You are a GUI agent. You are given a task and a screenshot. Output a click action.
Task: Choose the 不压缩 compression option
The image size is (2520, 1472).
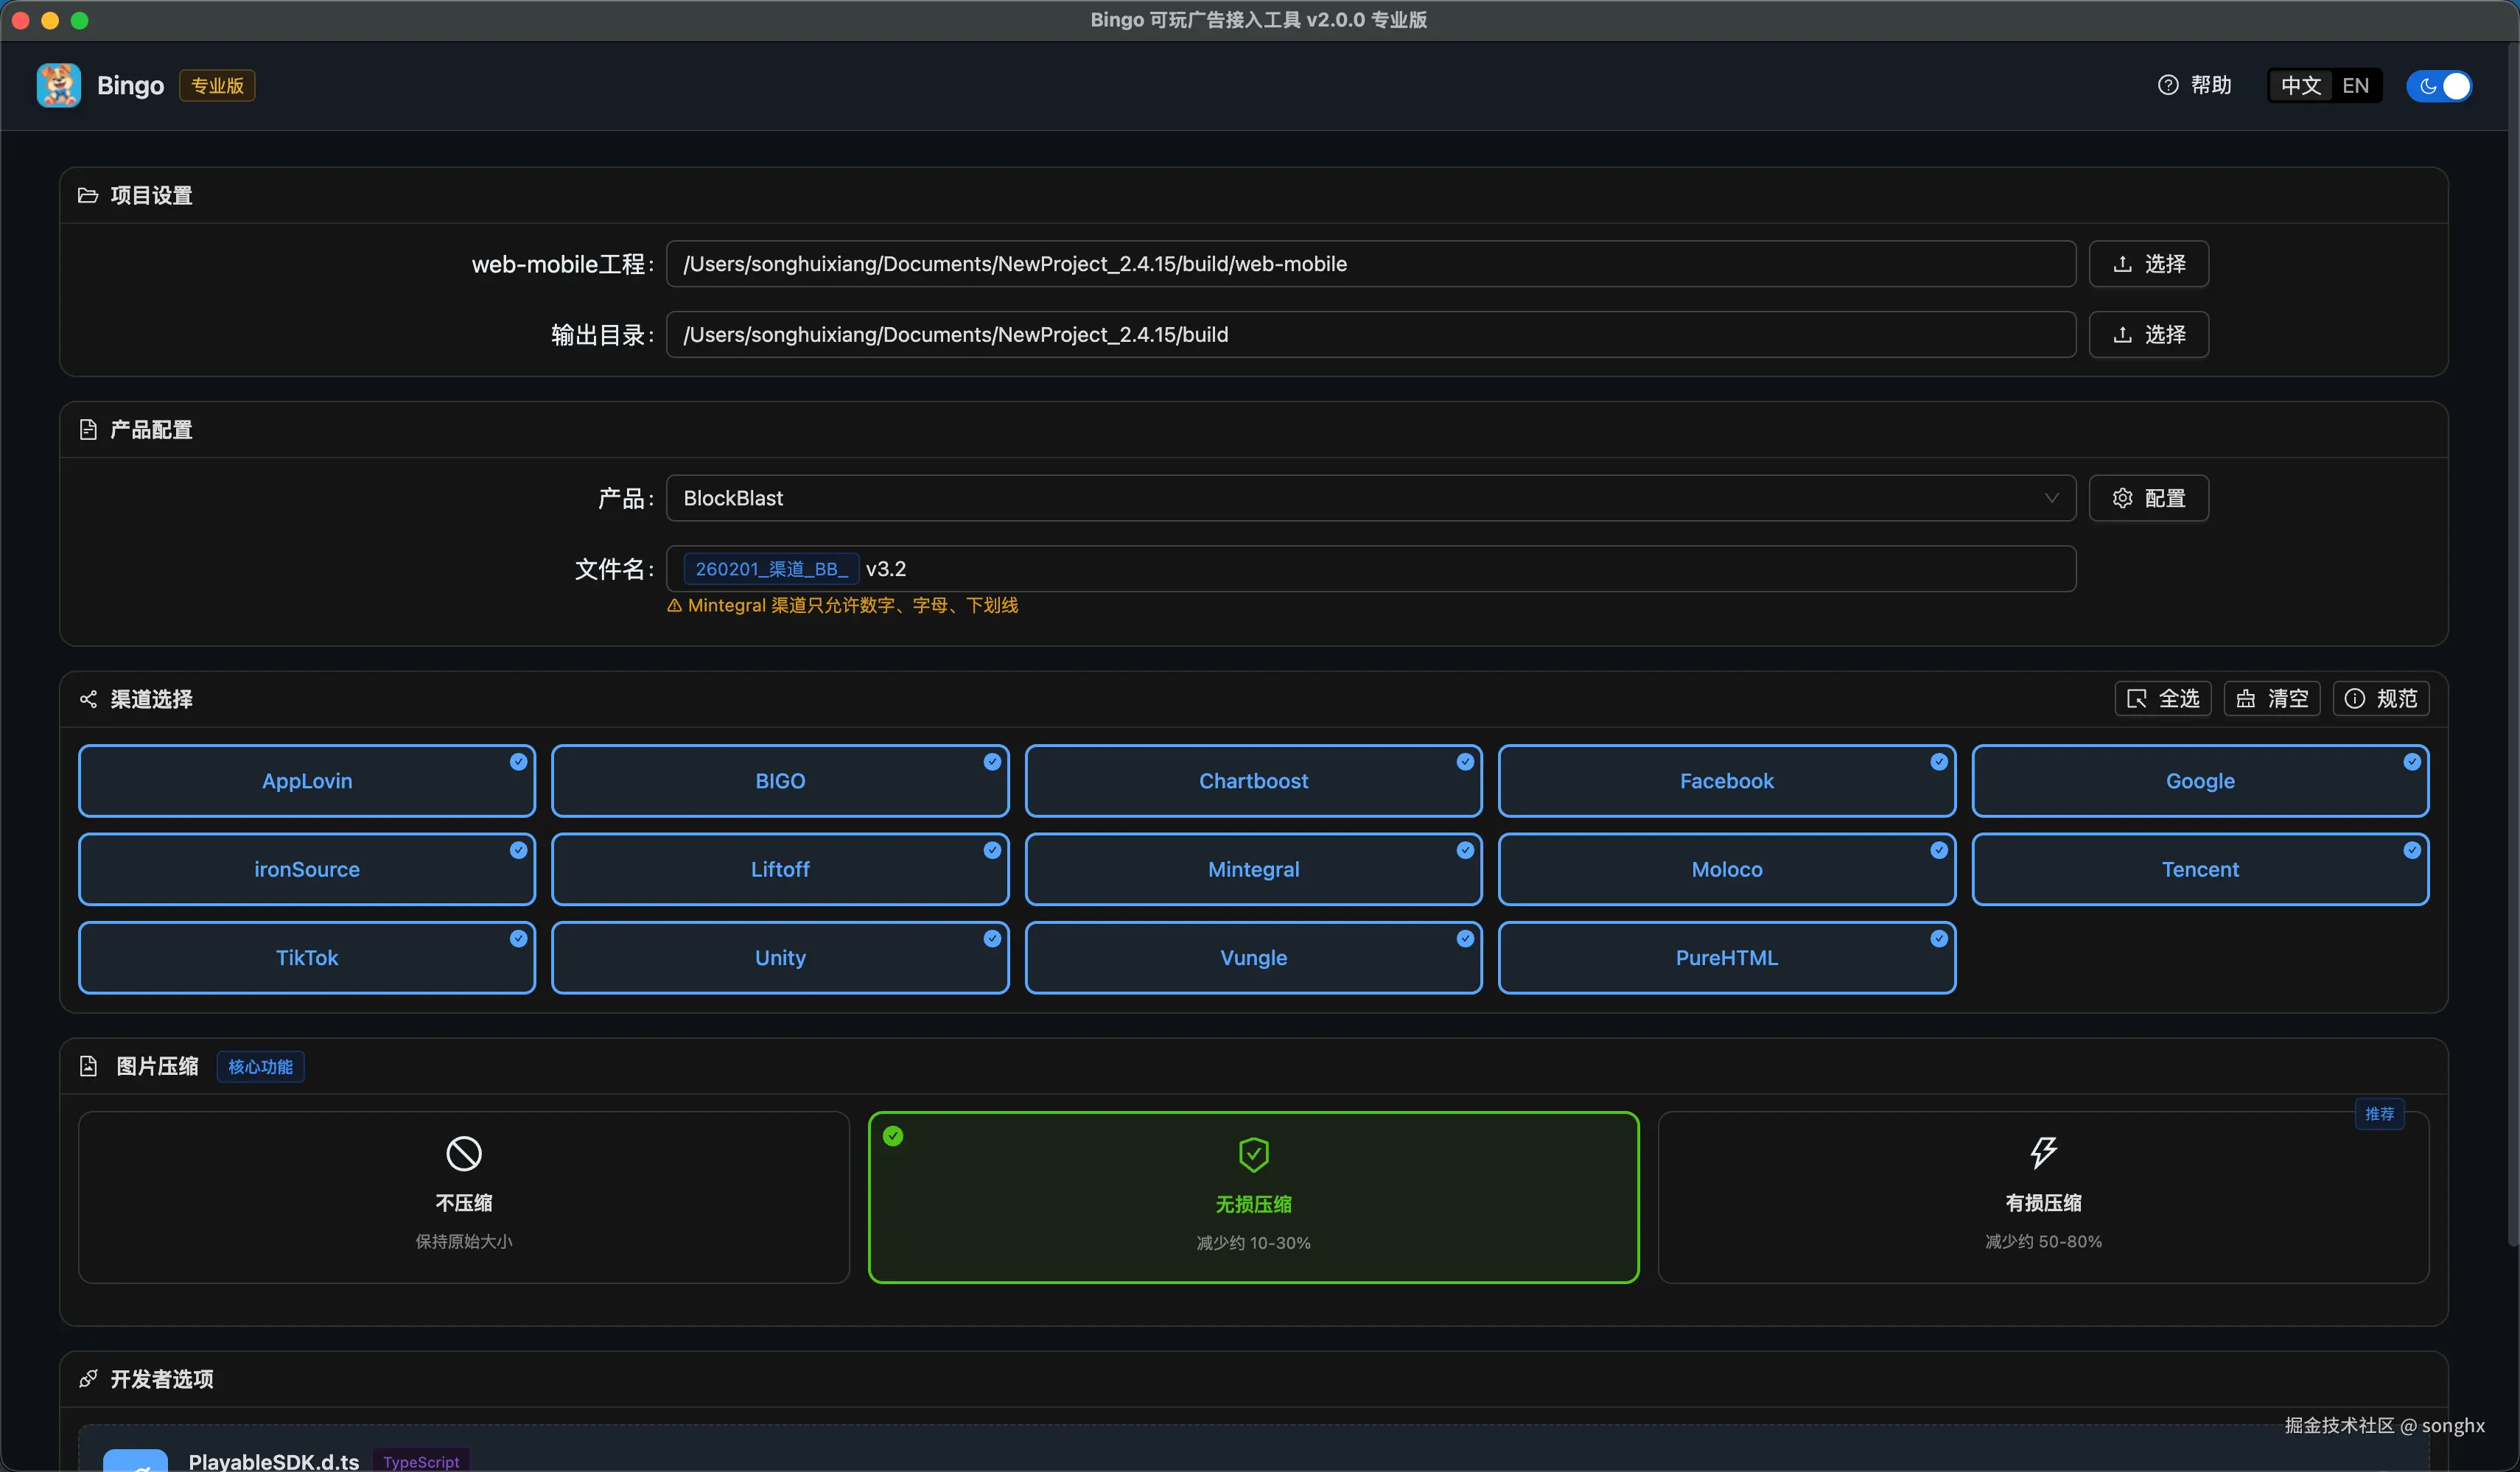[464, 1197]
